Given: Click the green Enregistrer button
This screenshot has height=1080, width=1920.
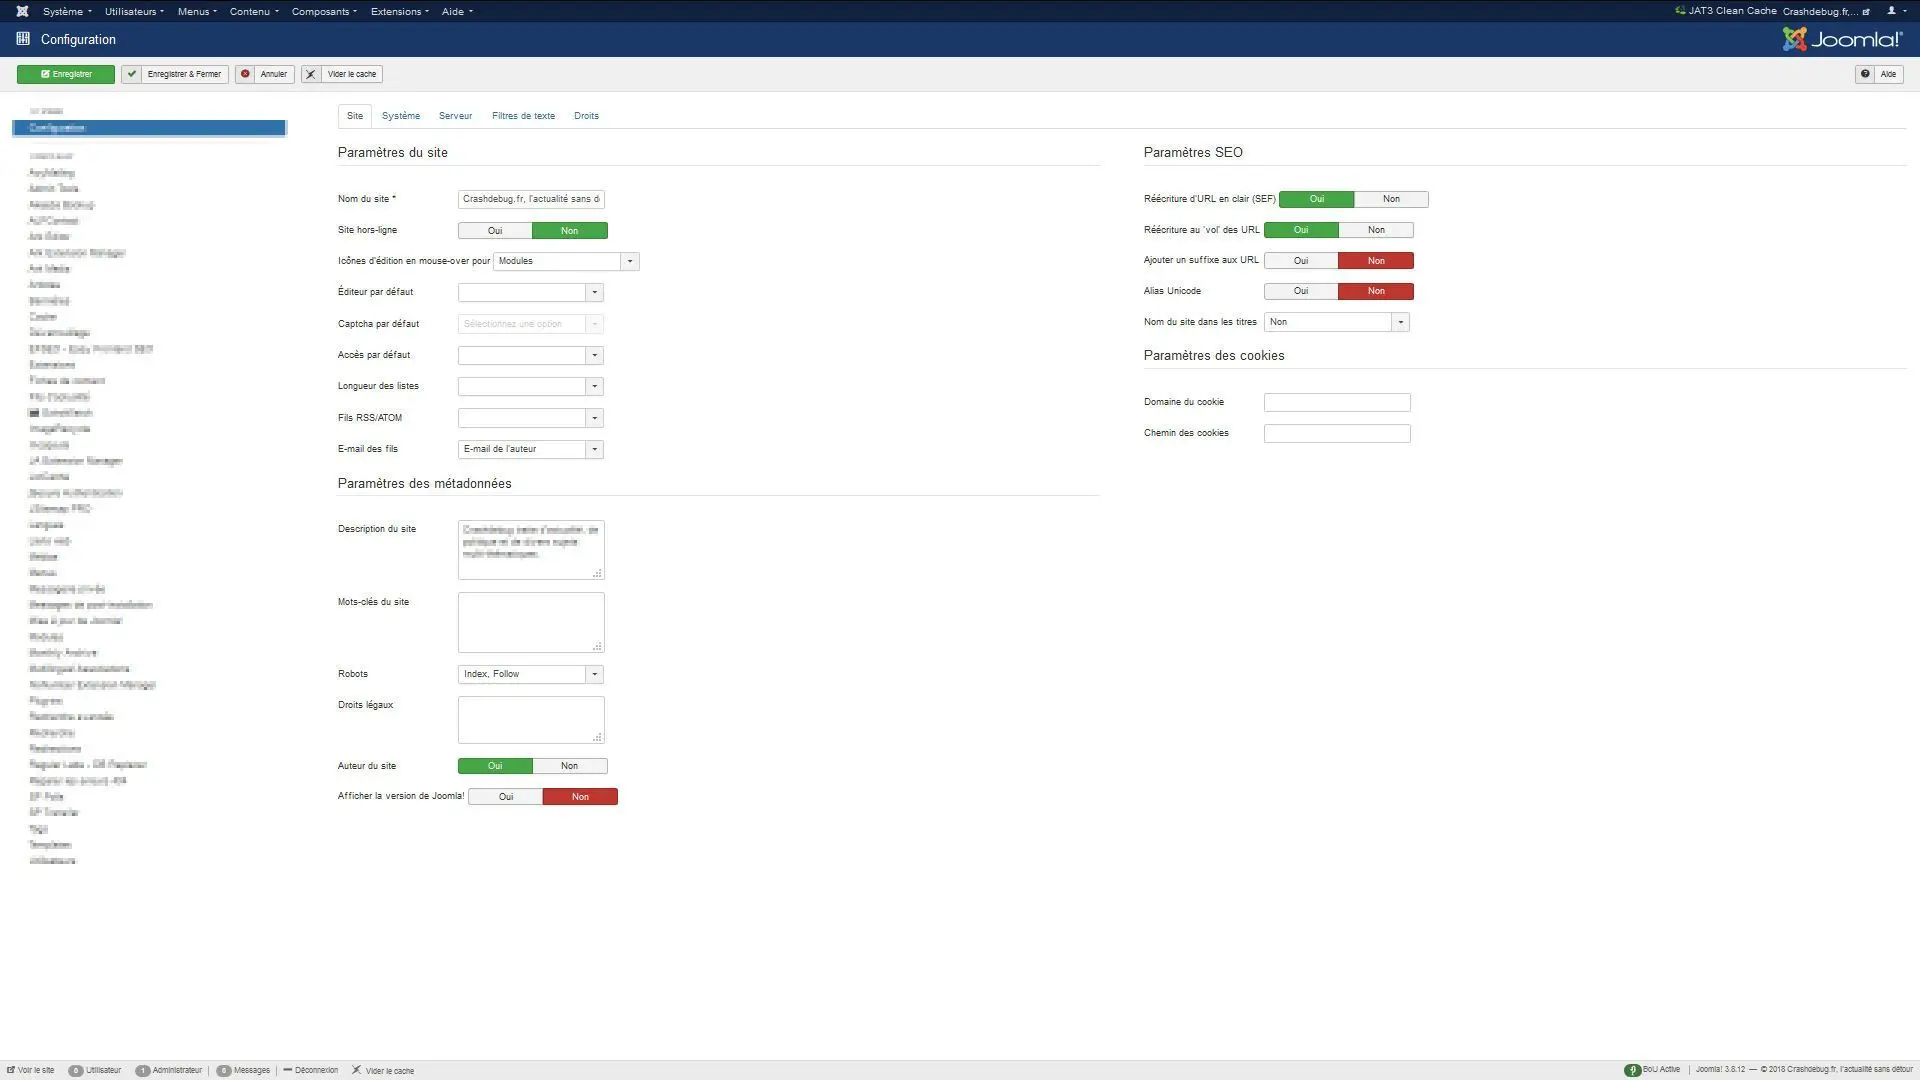Looking at the screenshot, I should point(66,74).
